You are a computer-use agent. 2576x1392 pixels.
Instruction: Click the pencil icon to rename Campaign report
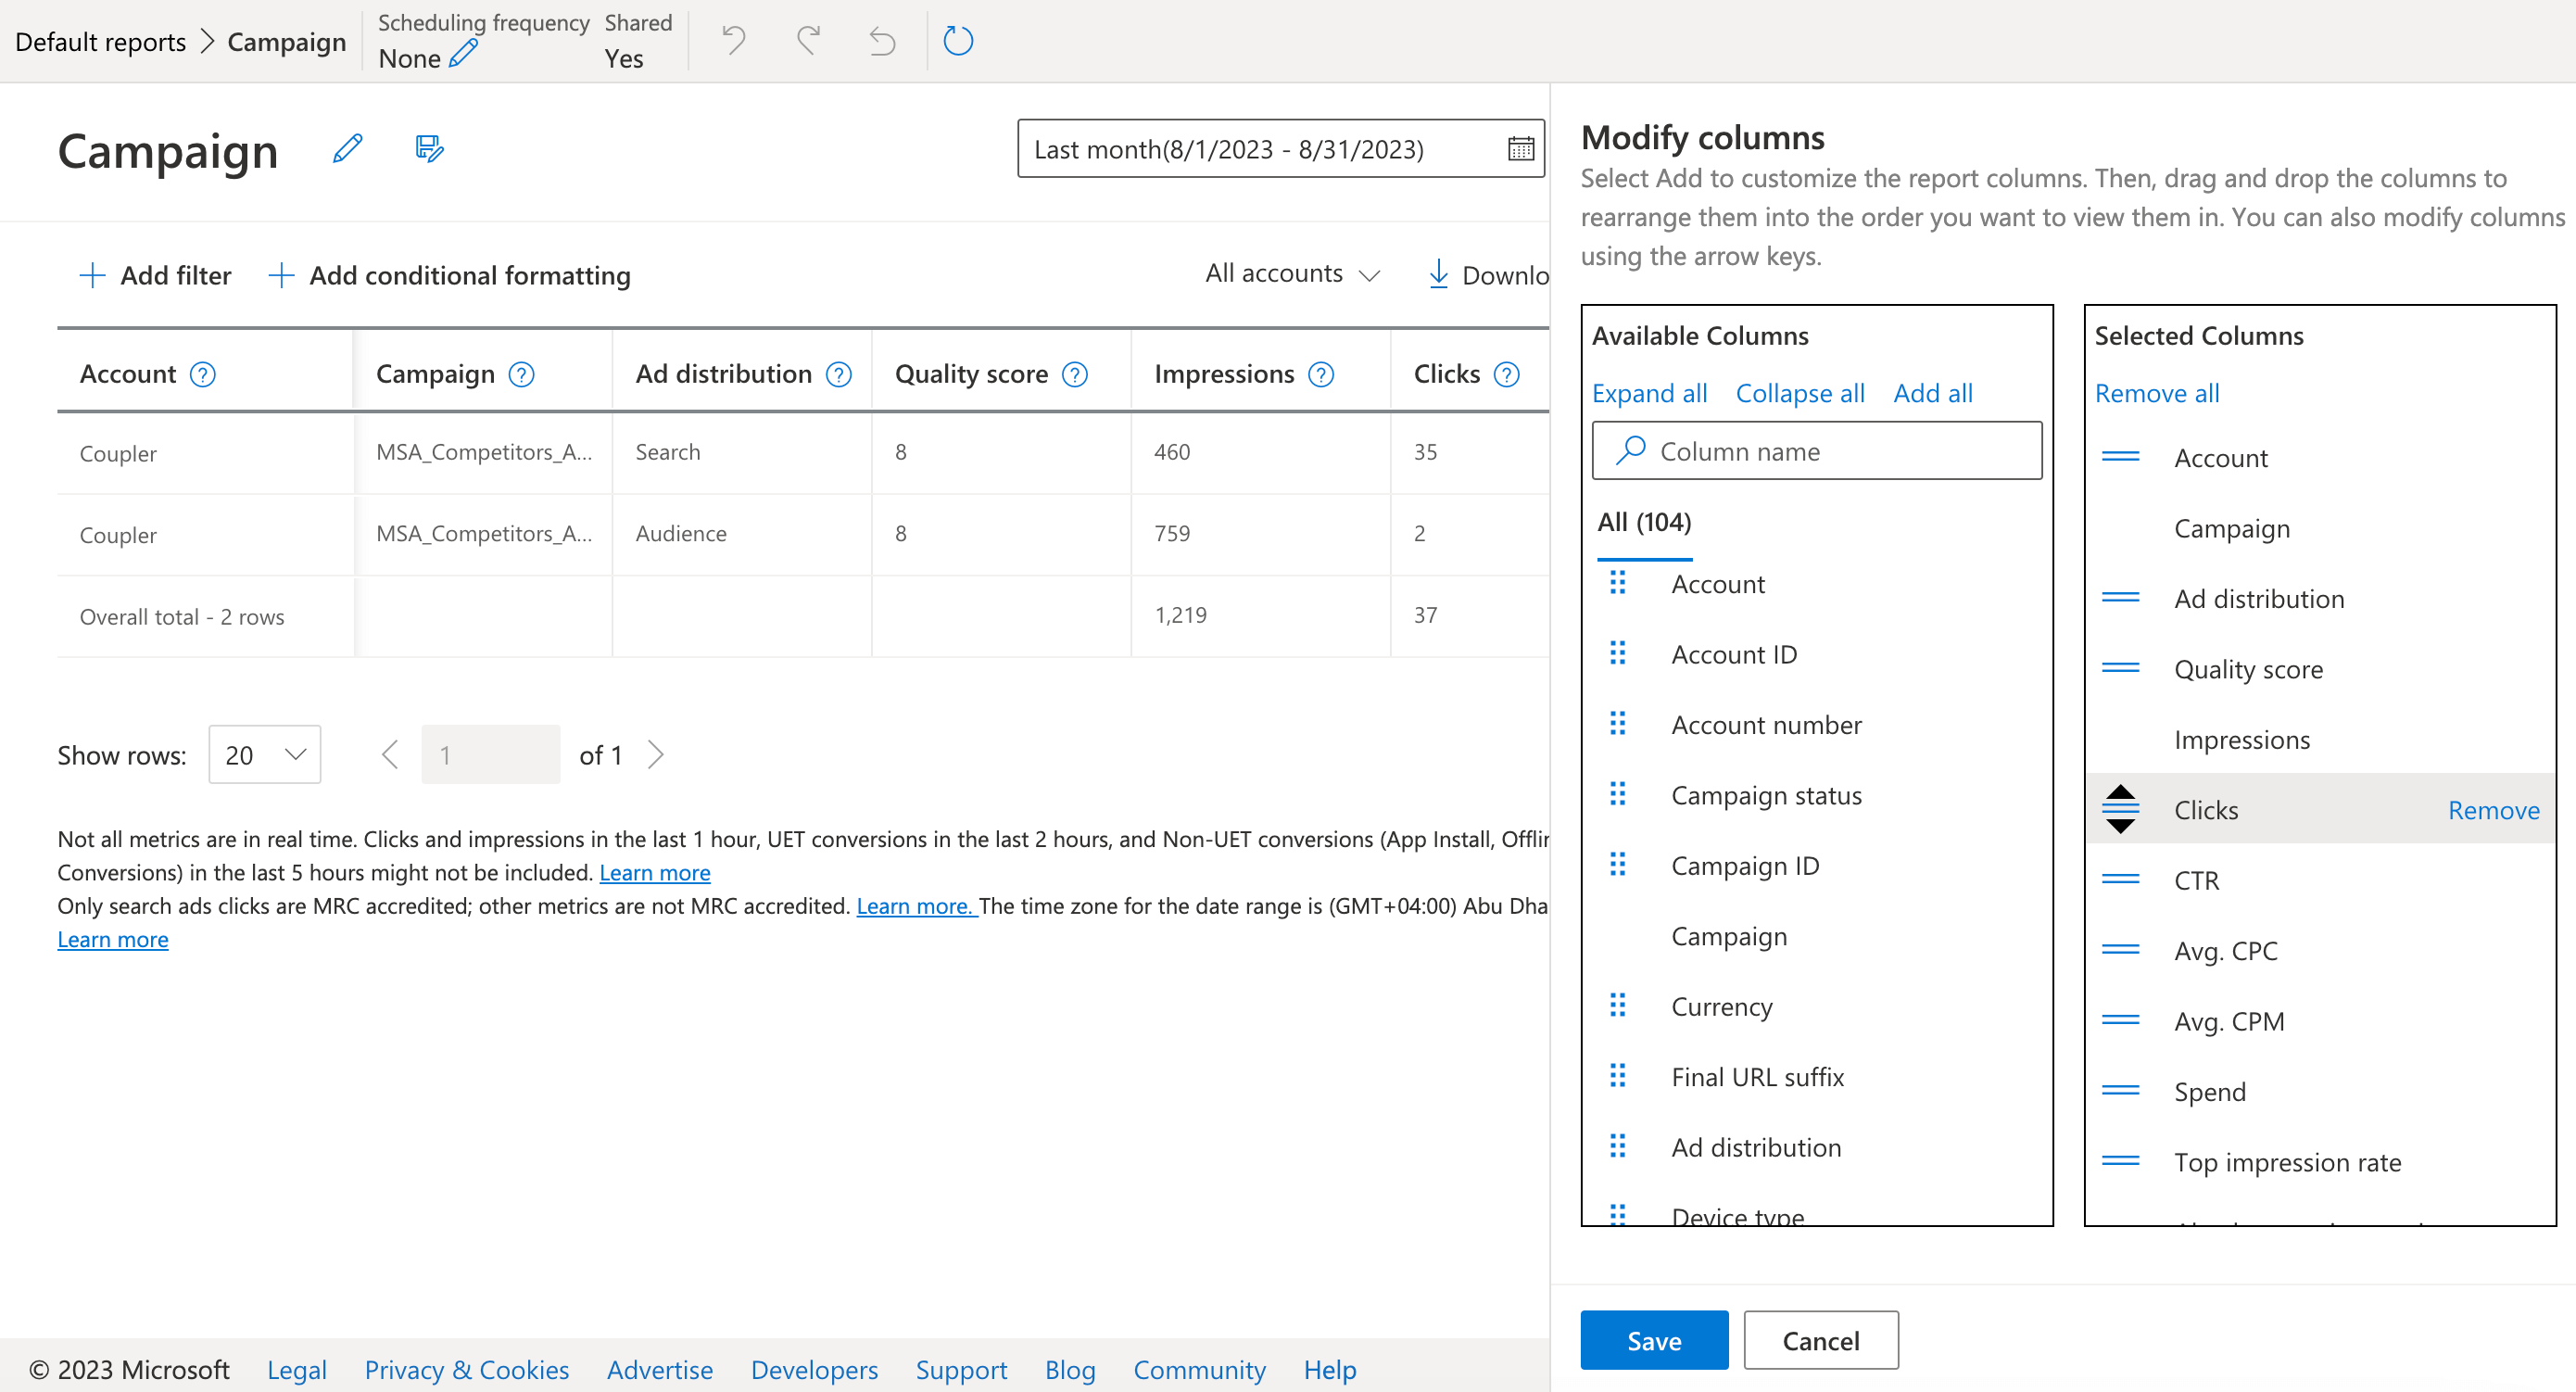(x=347, y=149)
